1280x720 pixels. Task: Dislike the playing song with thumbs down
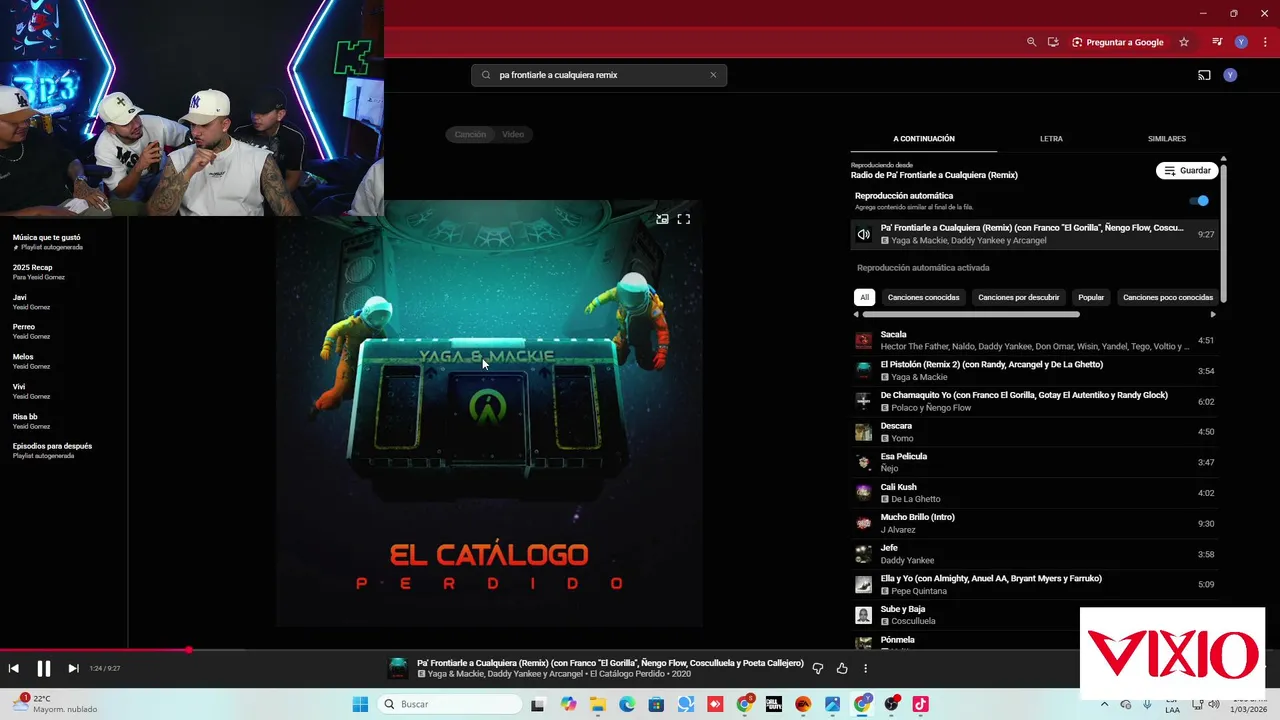click(x=818, y=668)
